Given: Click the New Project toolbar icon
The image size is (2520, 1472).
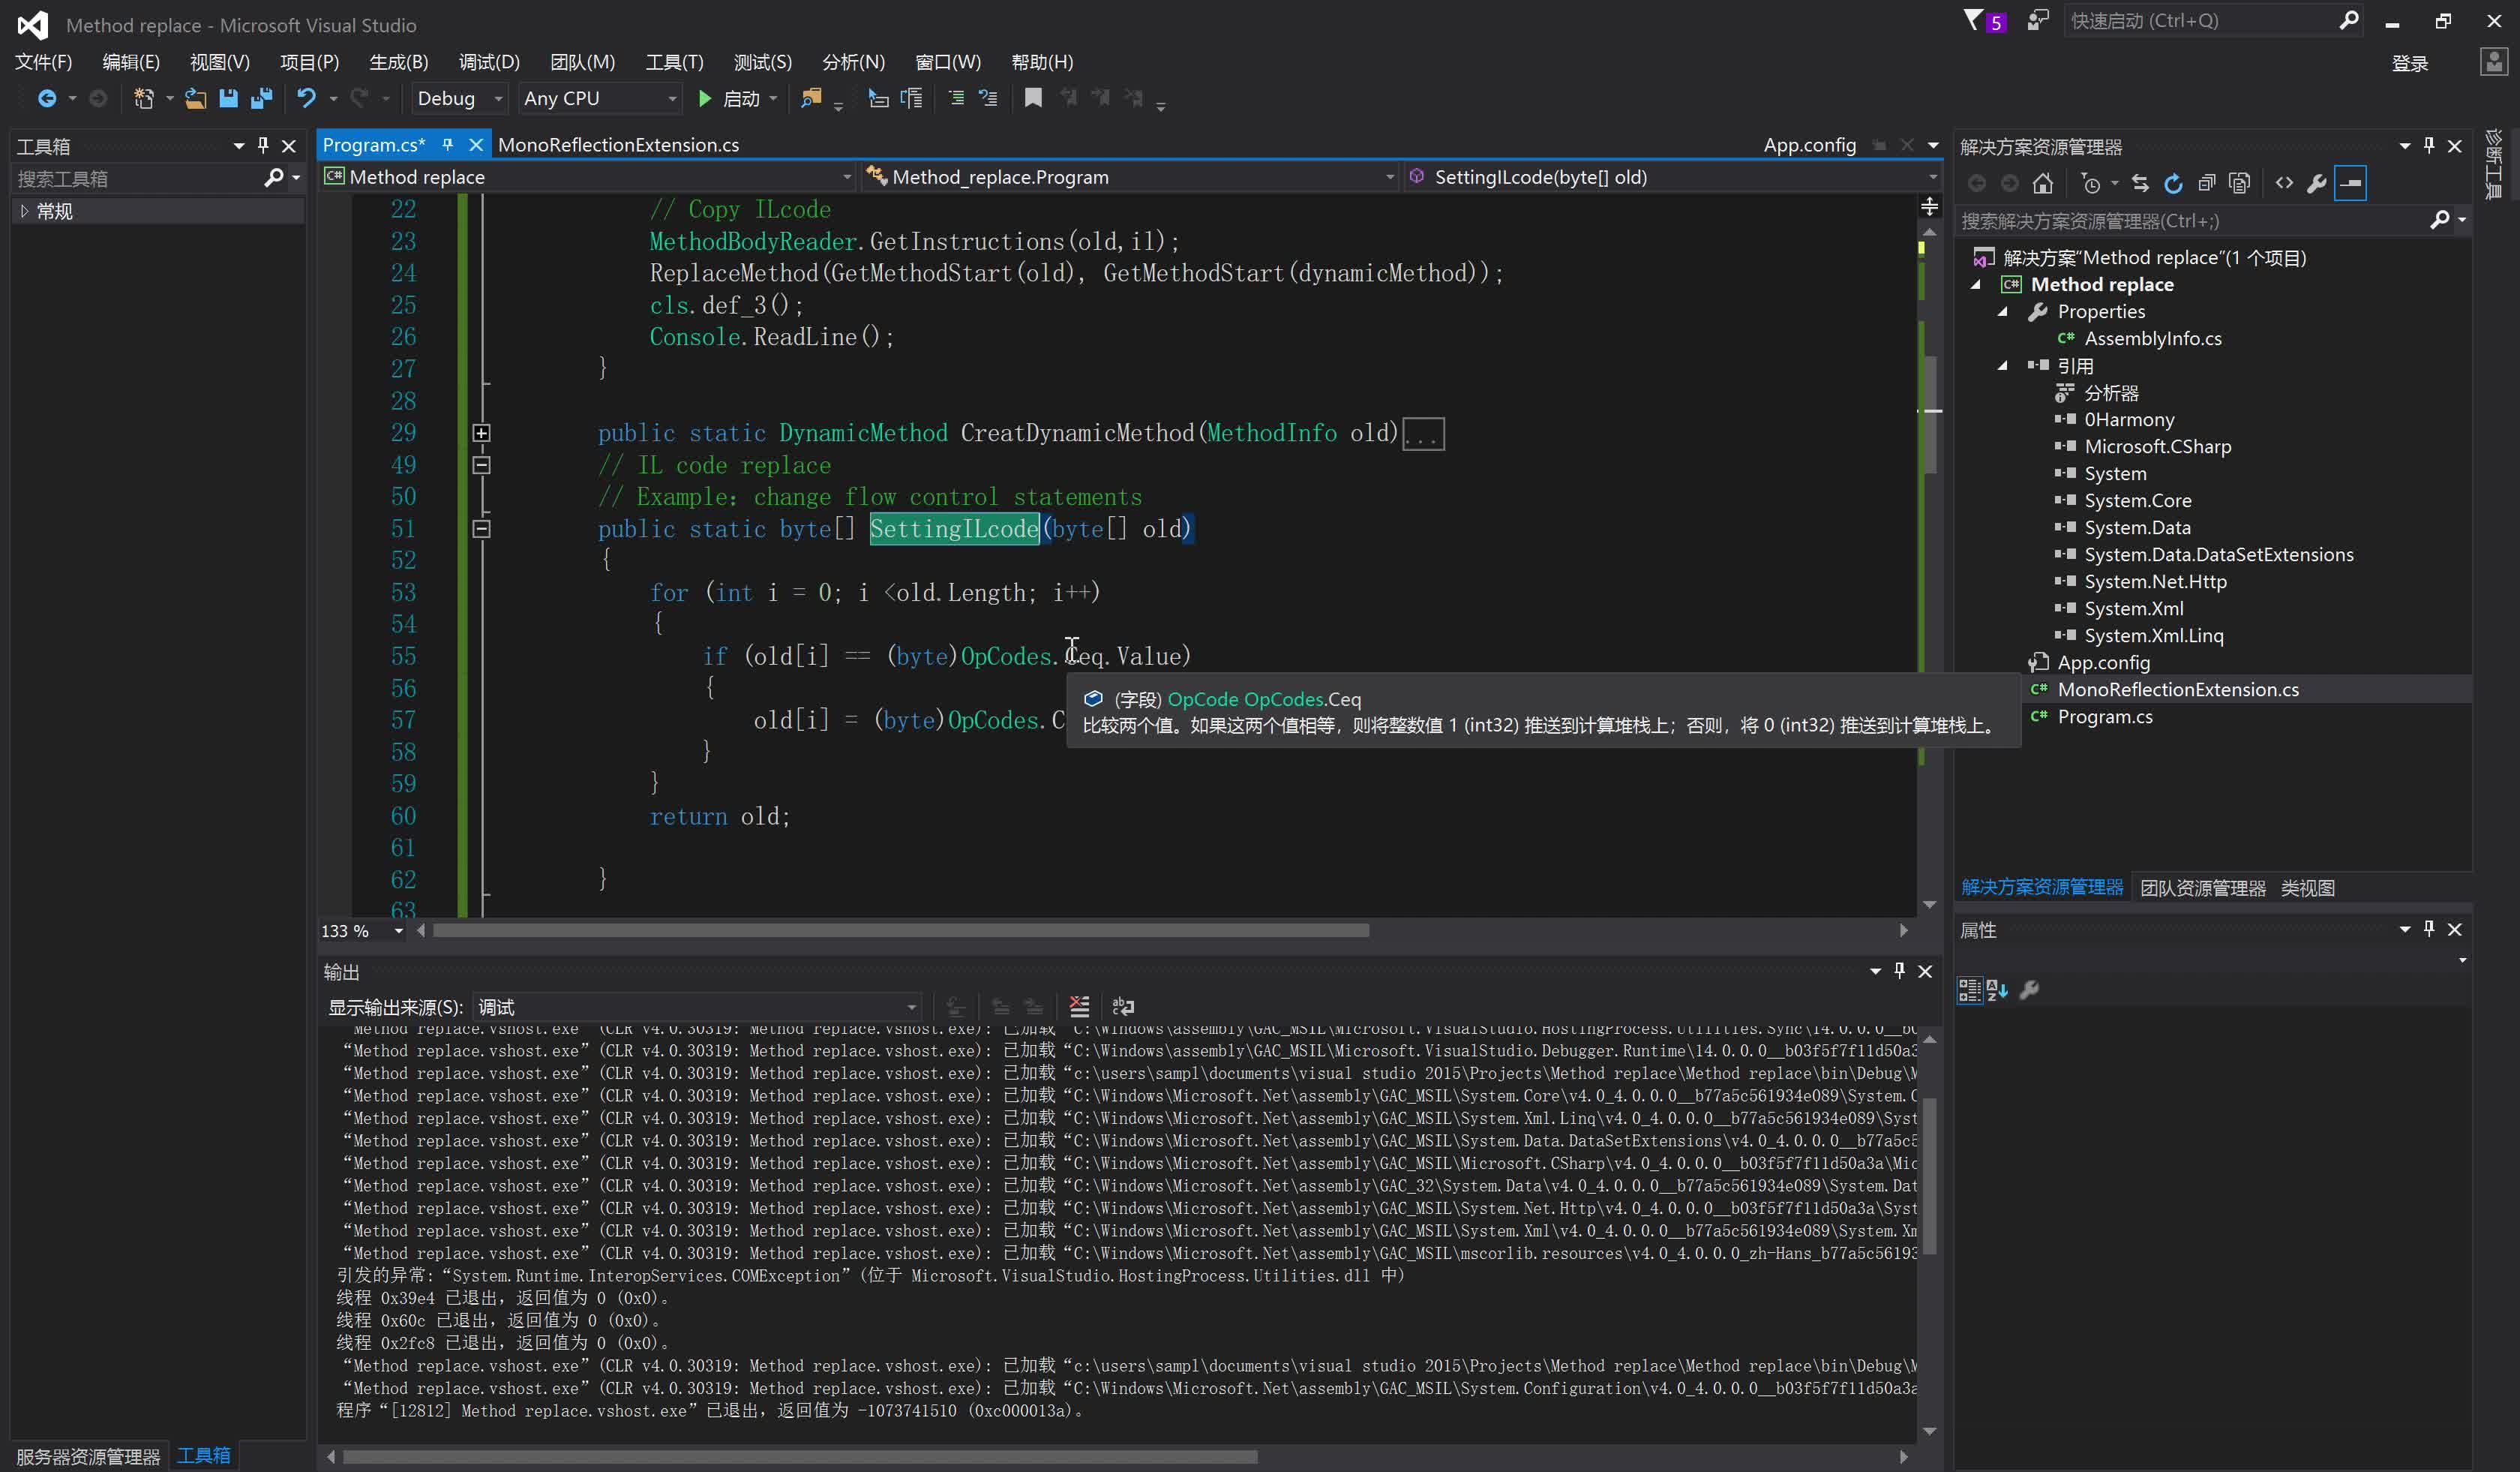Looking at the screenshot, I should pos(144,98).
